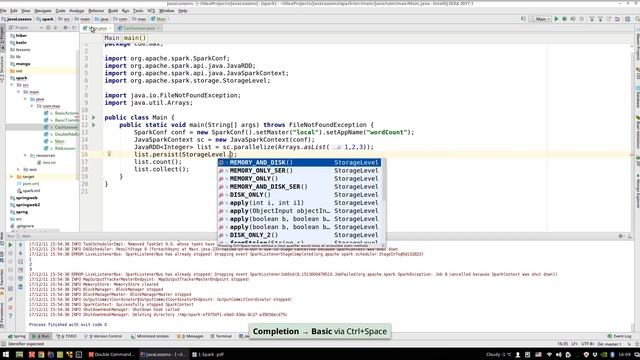Image resolution: width=640 pixels, height=360 pixels.
Task: Open the Spring tool window tab
Action: 17,336
